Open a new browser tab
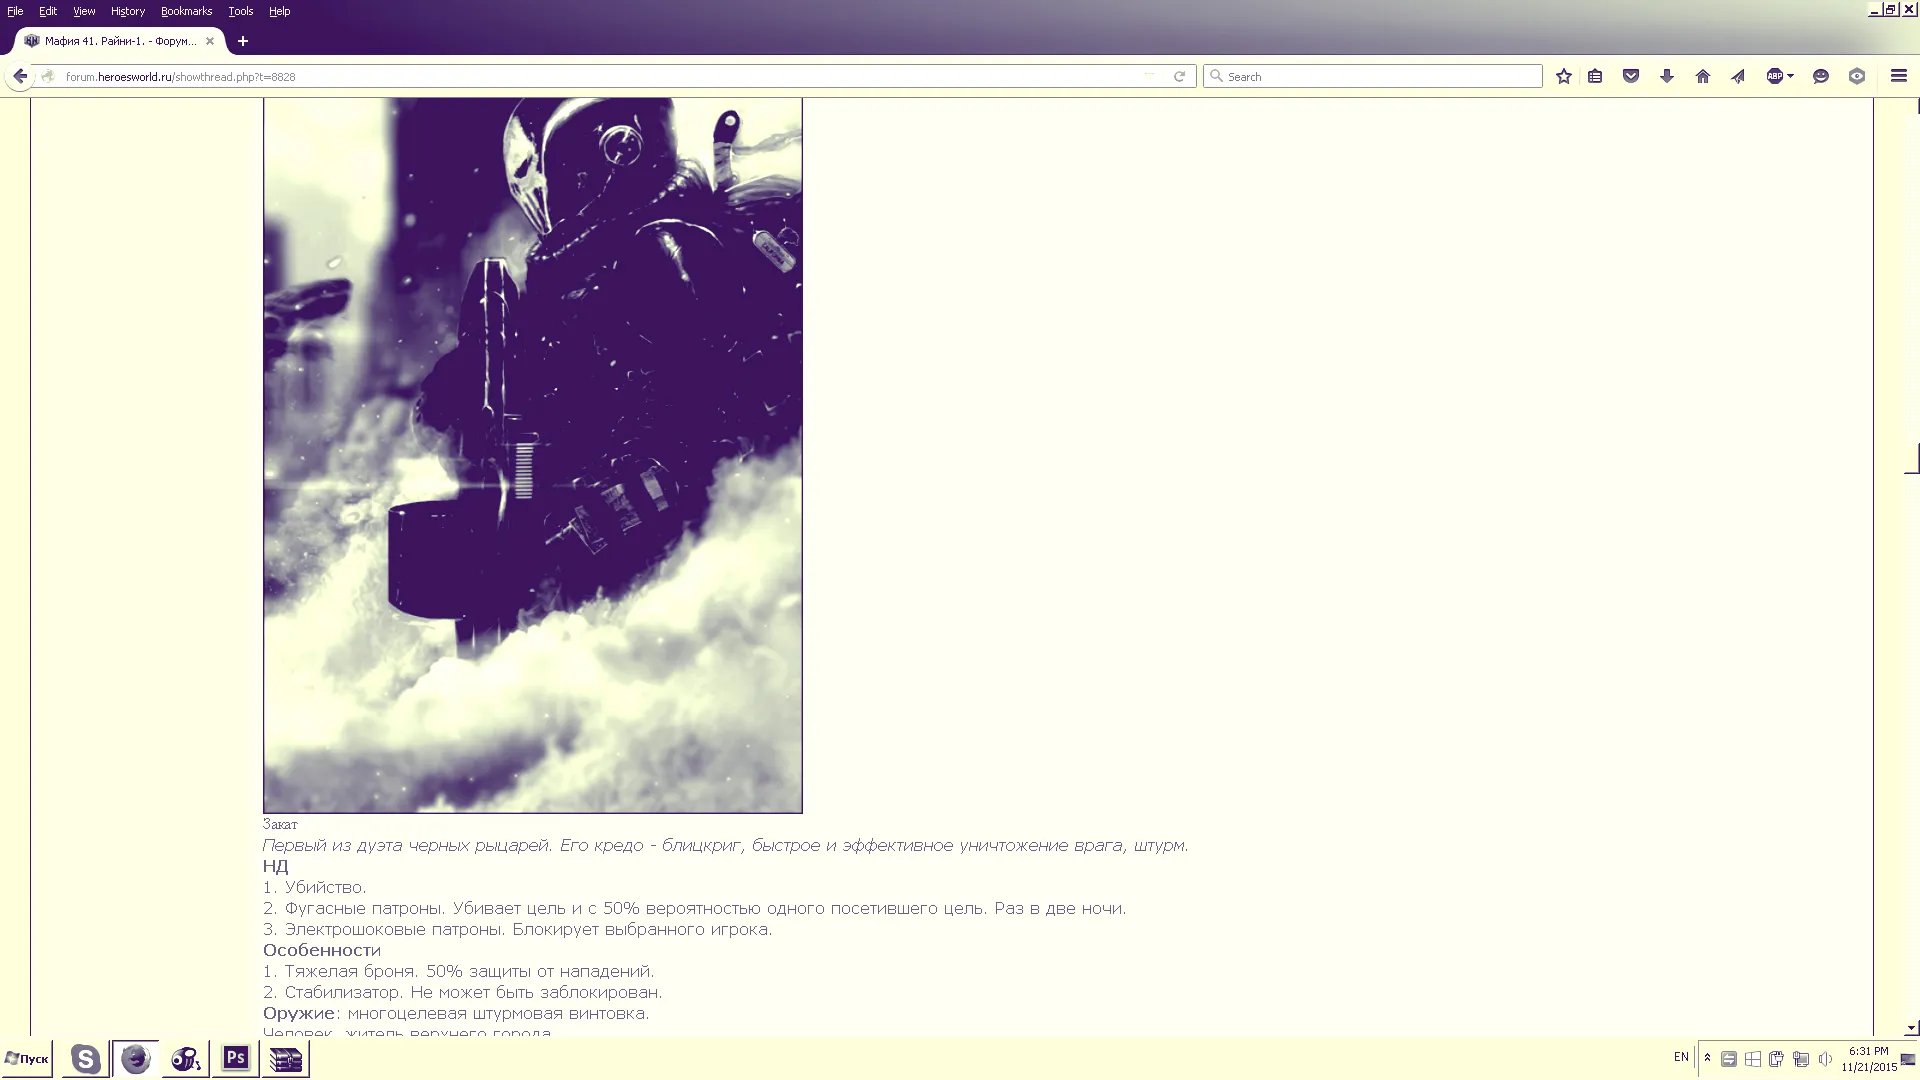The width and height of the screenshot is (1920, 1080). pyautogui.click(x=243, y=41)
